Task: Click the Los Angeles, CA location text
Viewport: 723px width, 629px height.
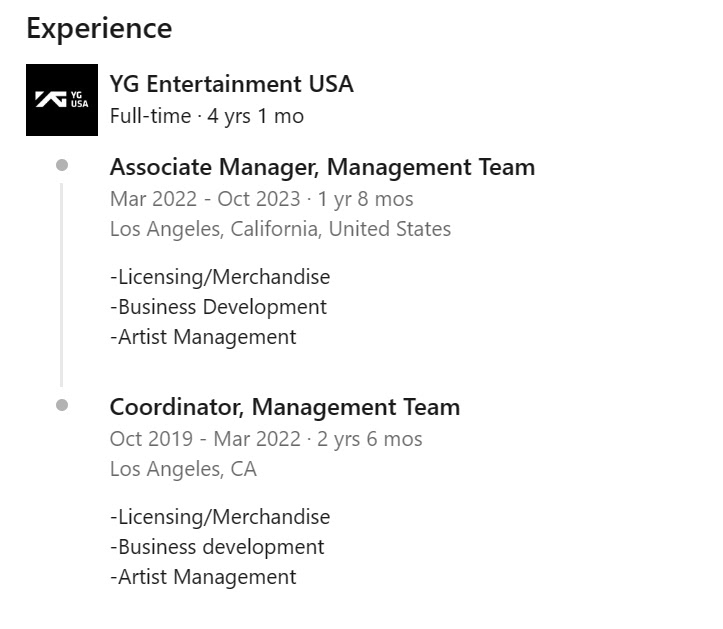Action: tap(183, 469)
